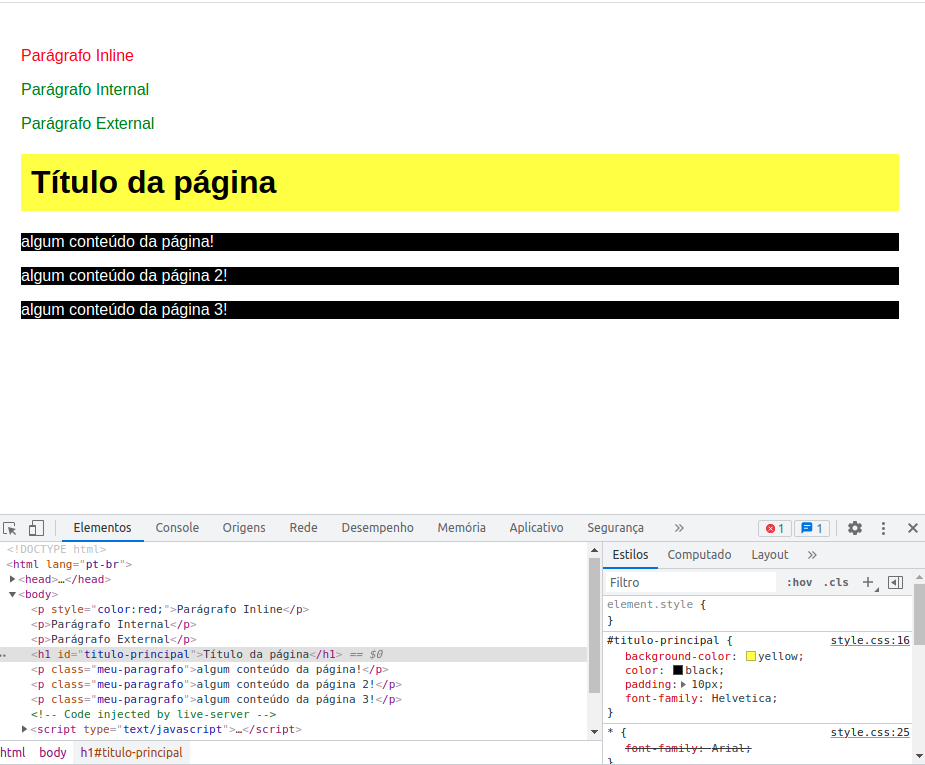Toggle .cls class editor
The image size is (925, 765).
pyautogui.click(x=836, y=583)
